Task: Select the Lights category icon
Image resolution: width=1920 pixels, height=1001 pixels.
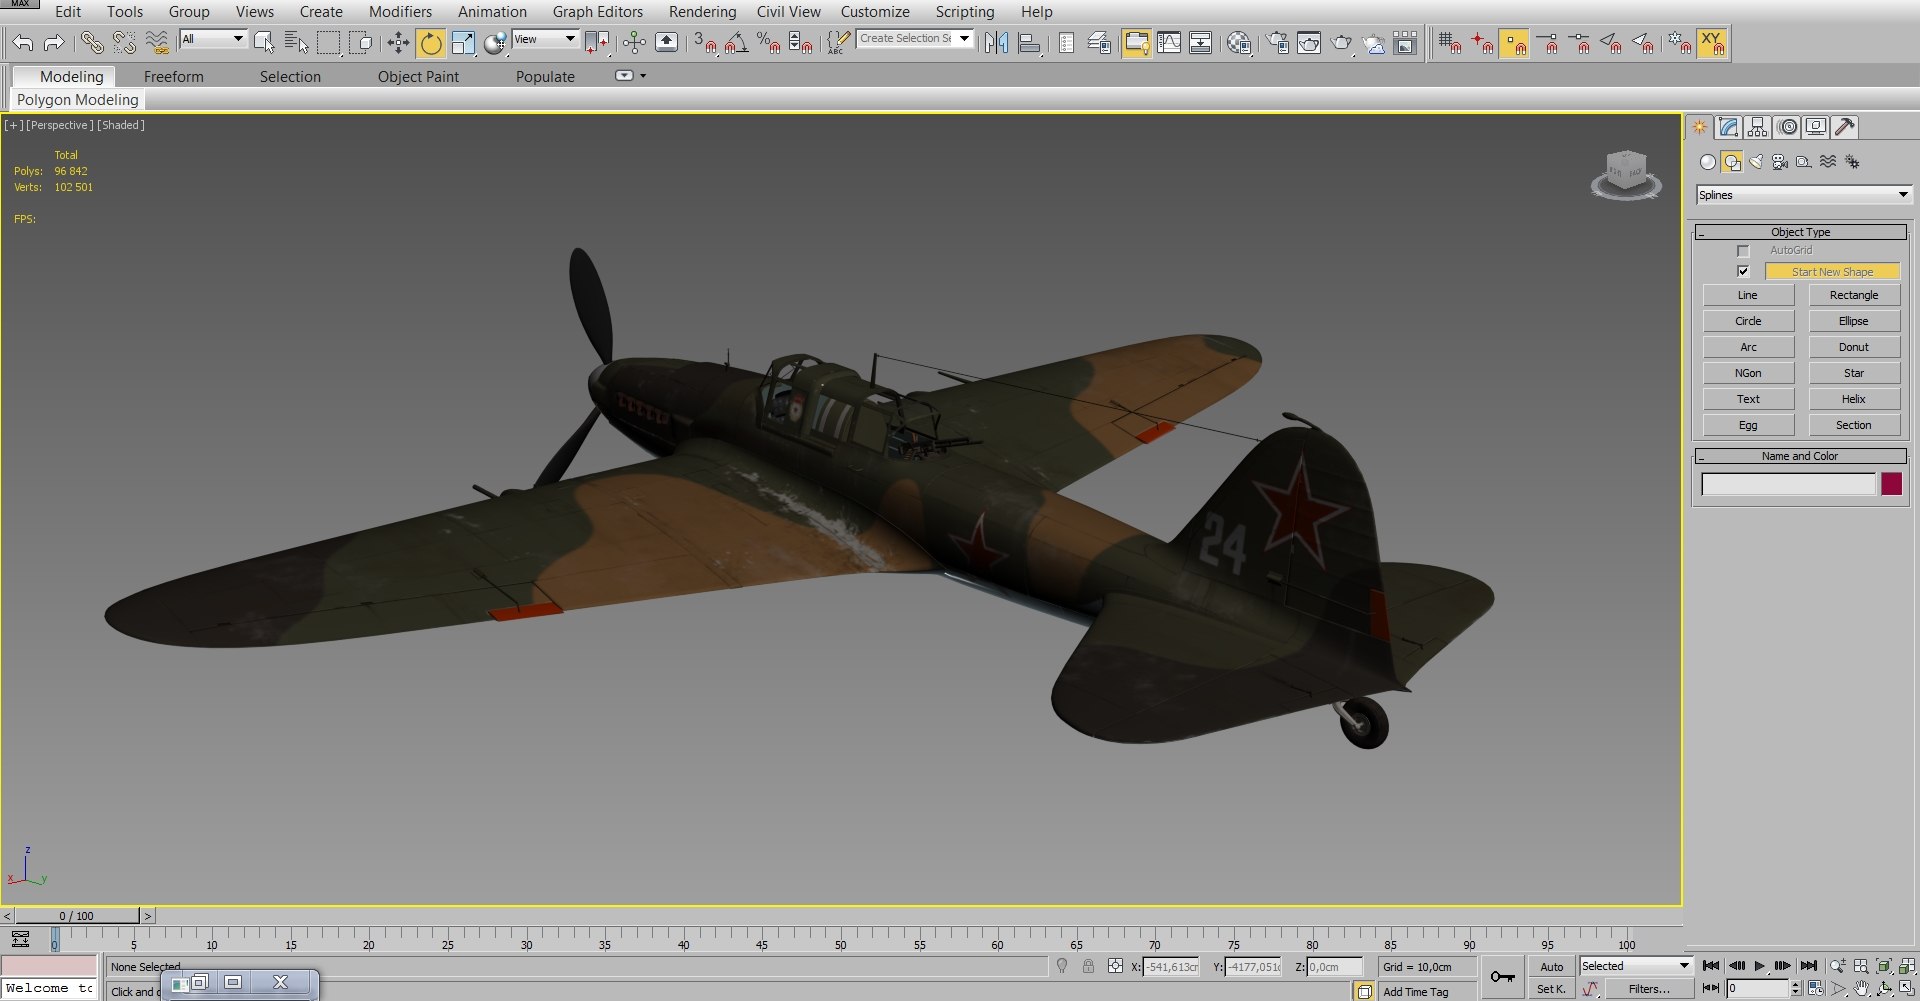Action: 1756,162
